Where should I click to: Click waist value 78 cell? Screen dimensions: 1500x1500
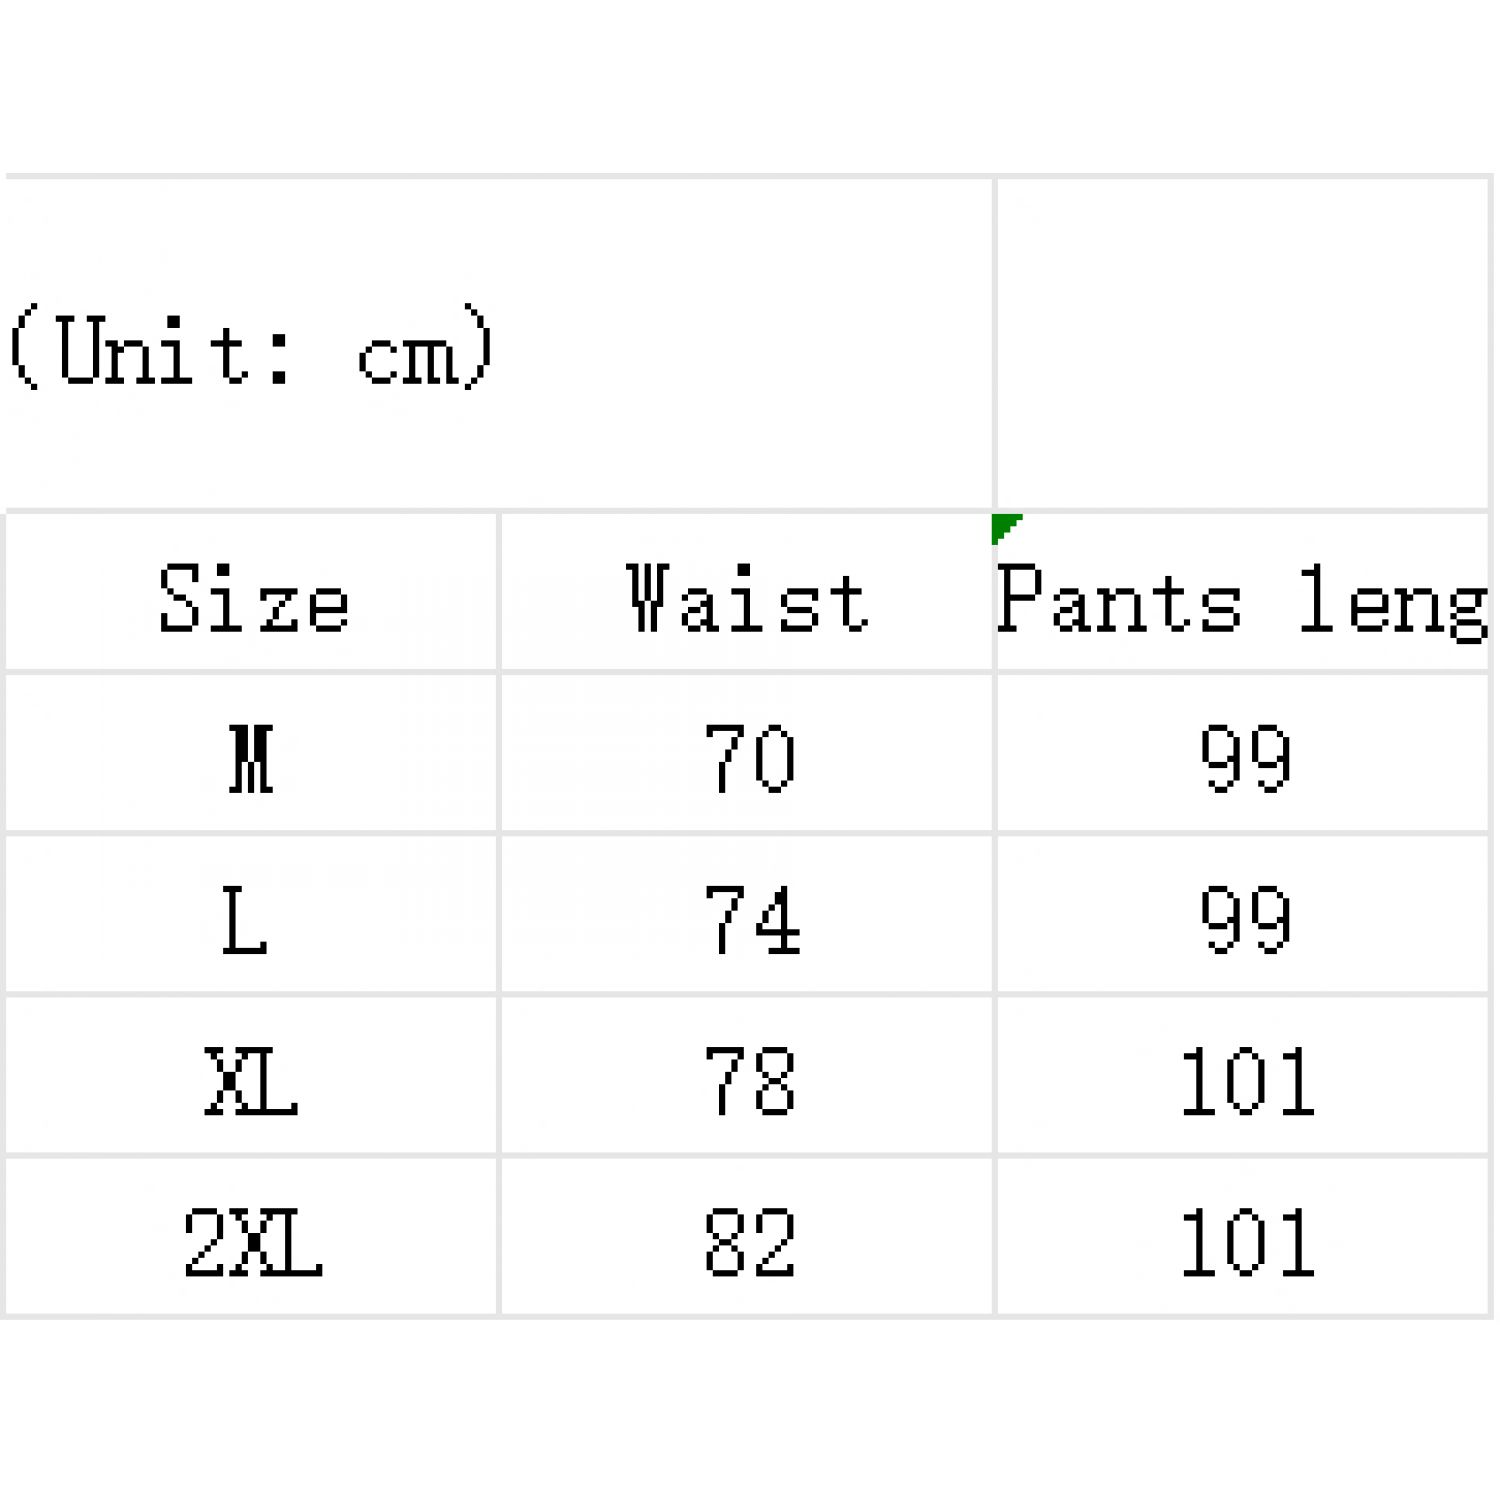pyautogui.click(x=747, y=1079)
